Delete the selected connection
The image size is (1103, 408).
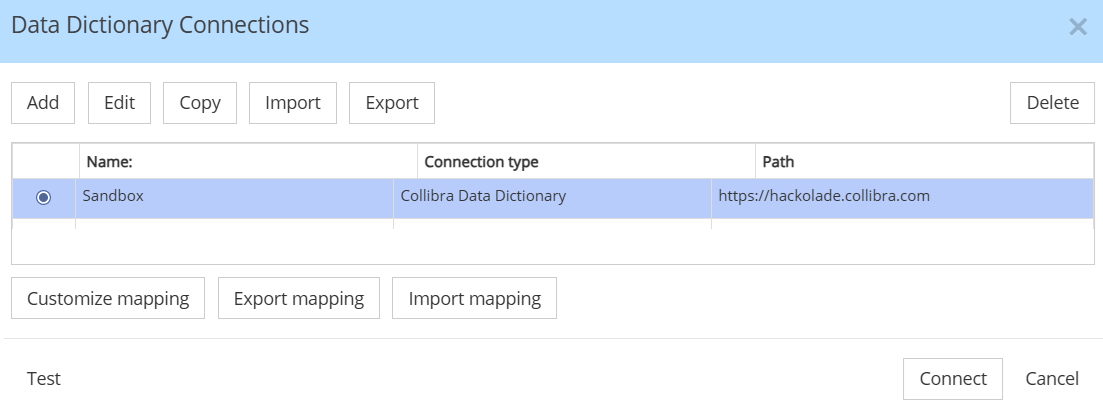tap(1052, 103)
